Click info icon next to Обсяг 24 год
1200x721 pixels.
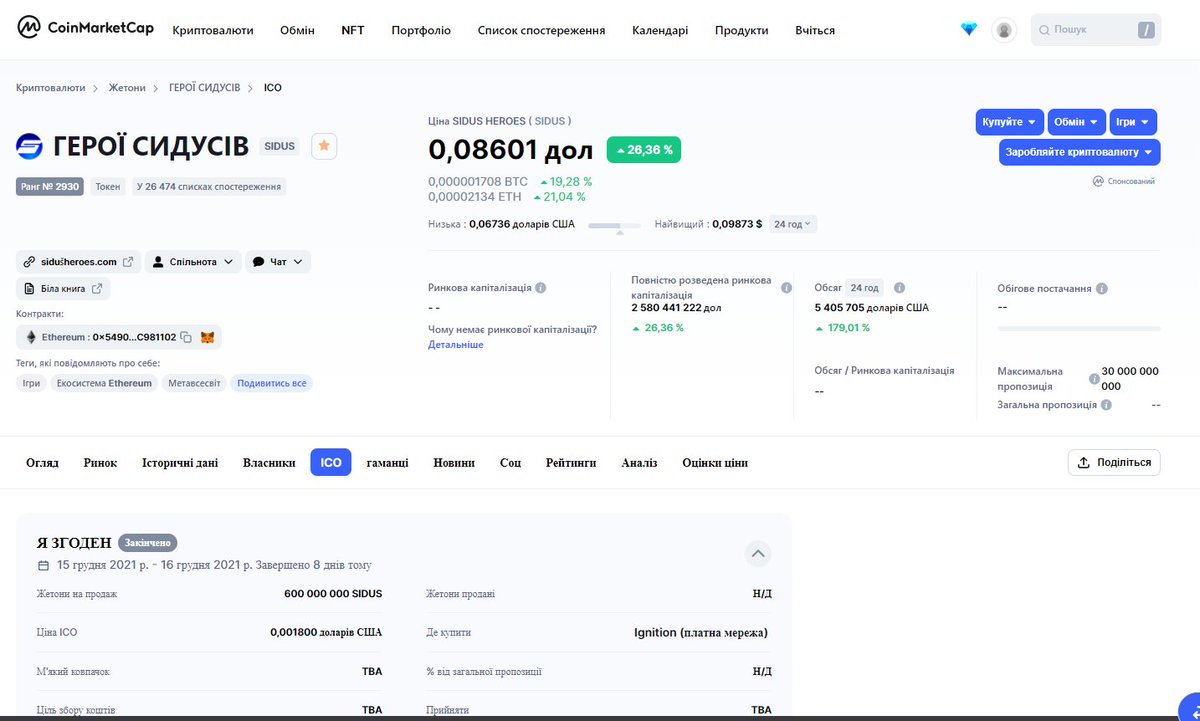coord(899,288)
